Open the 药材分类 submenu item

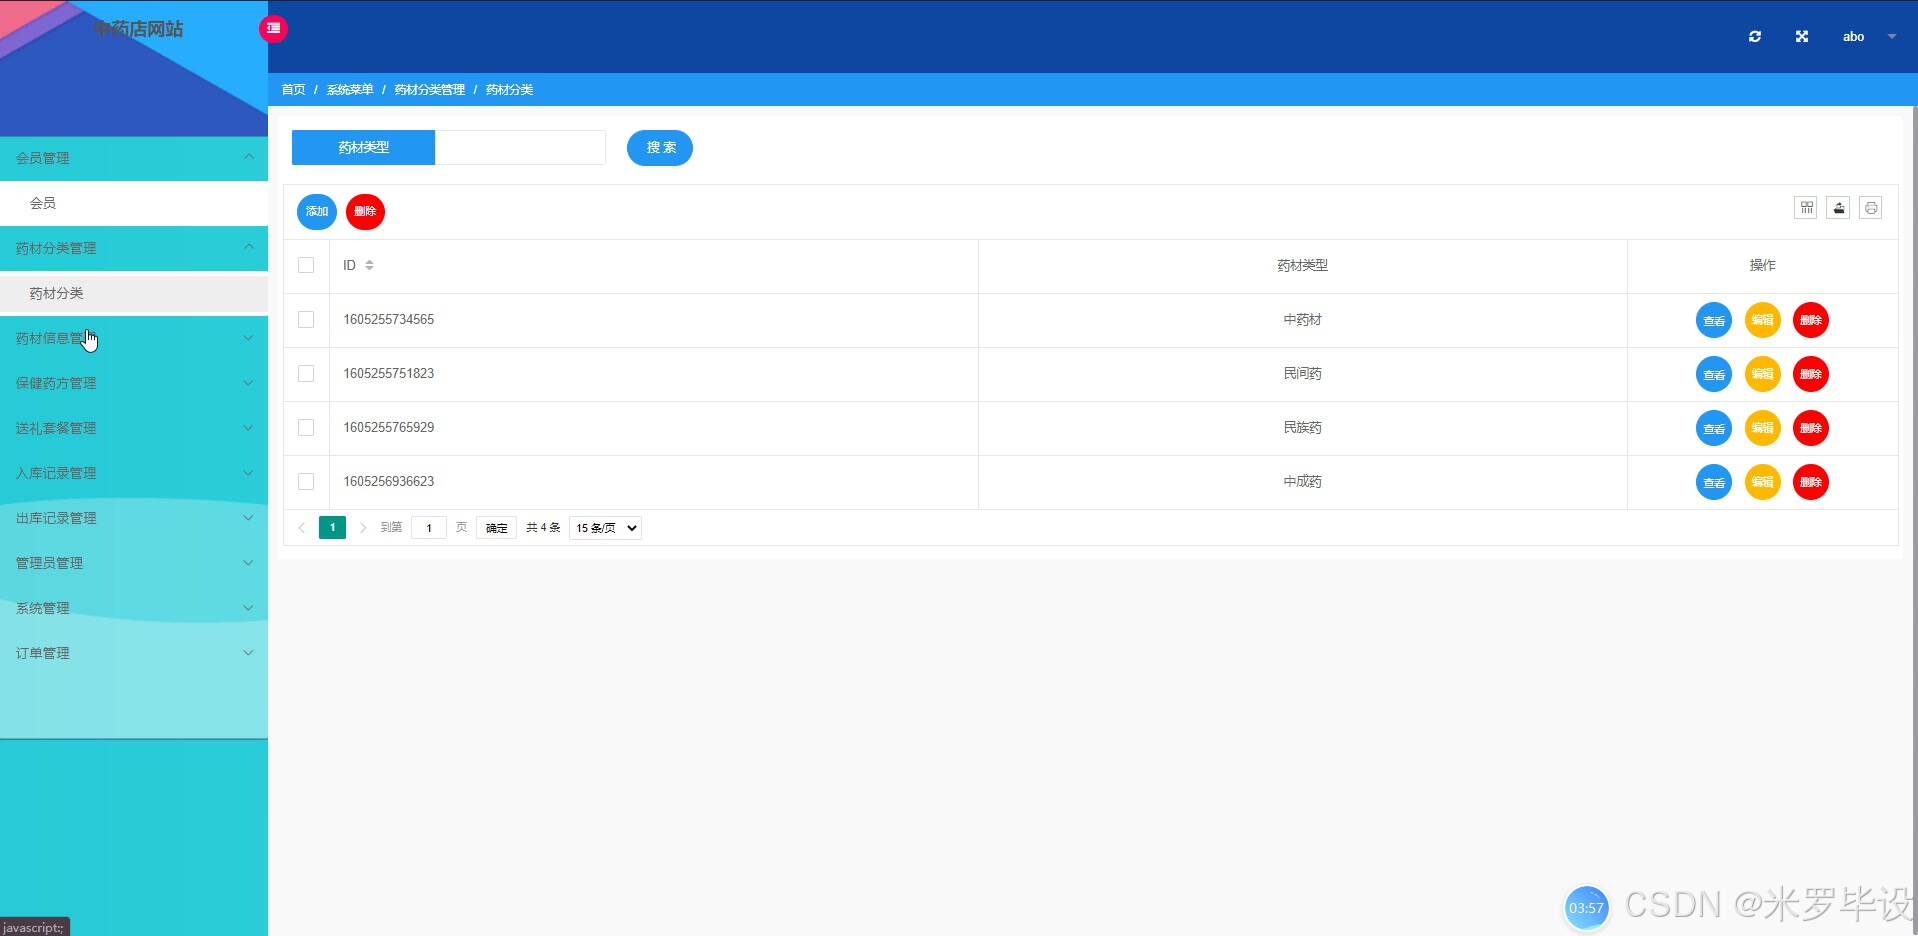point(134,293)
